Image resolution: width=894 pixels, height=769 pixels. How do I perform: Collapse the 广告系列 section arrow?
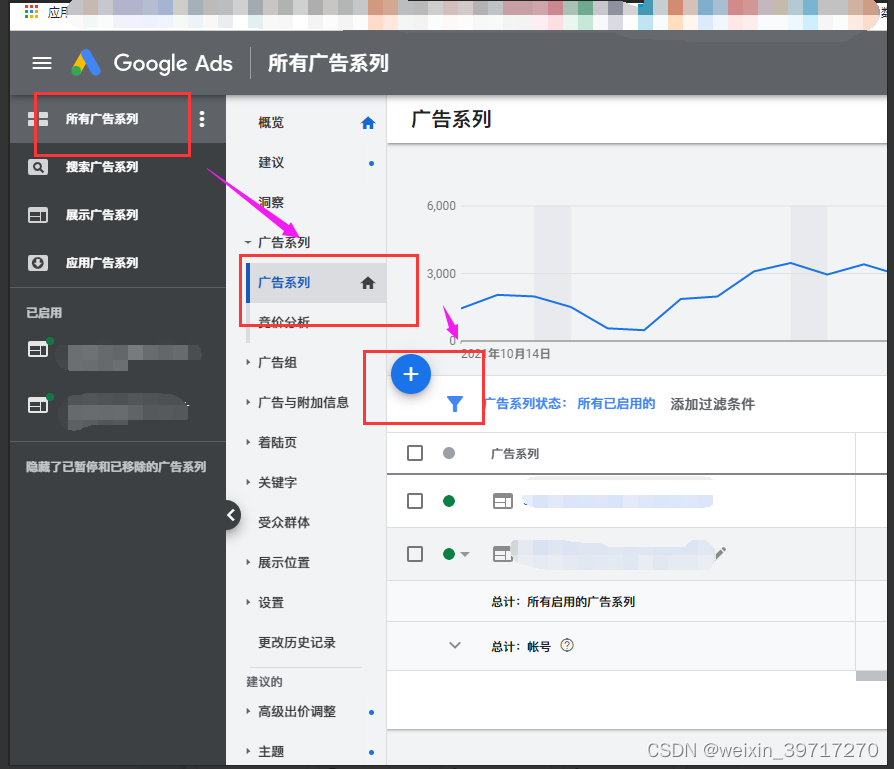coord(247,242)
